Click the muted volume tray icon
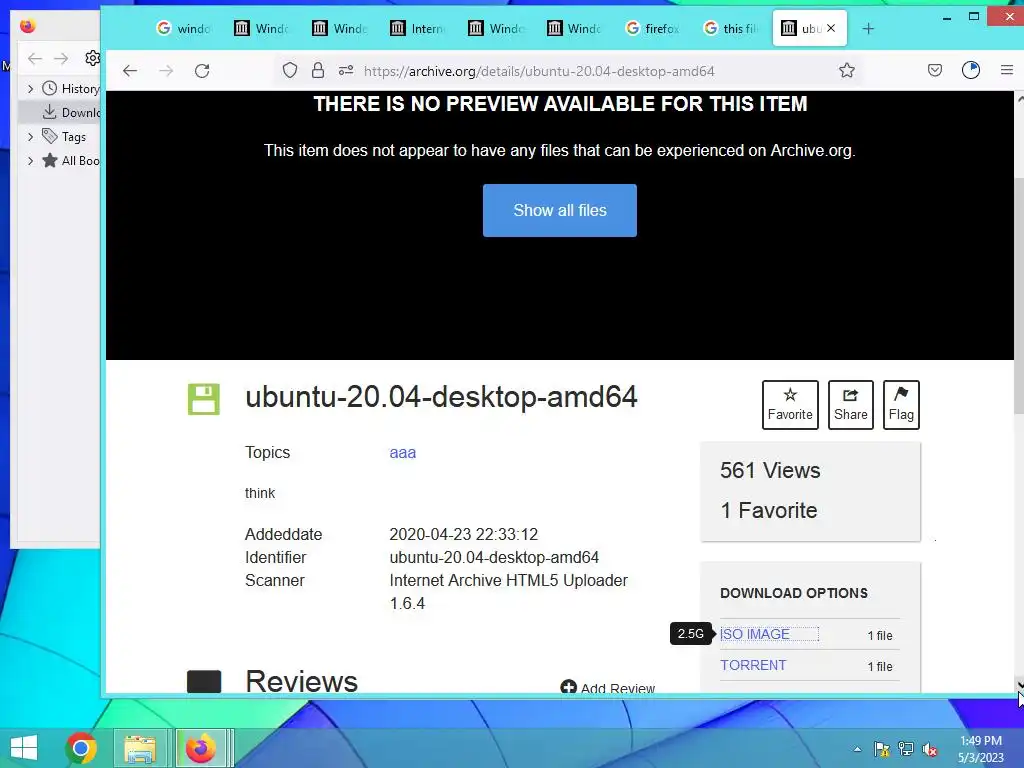1024x768 pixels. (x=930, y=749)
